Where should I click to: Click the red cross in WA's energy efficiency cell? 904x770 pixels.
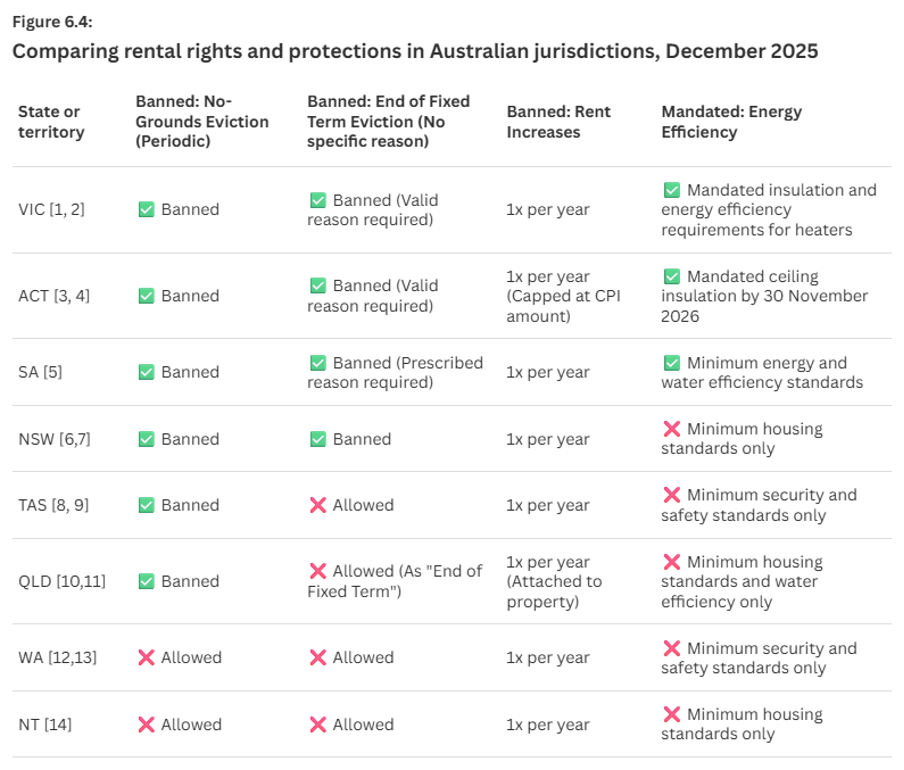[x=672, y=649]
